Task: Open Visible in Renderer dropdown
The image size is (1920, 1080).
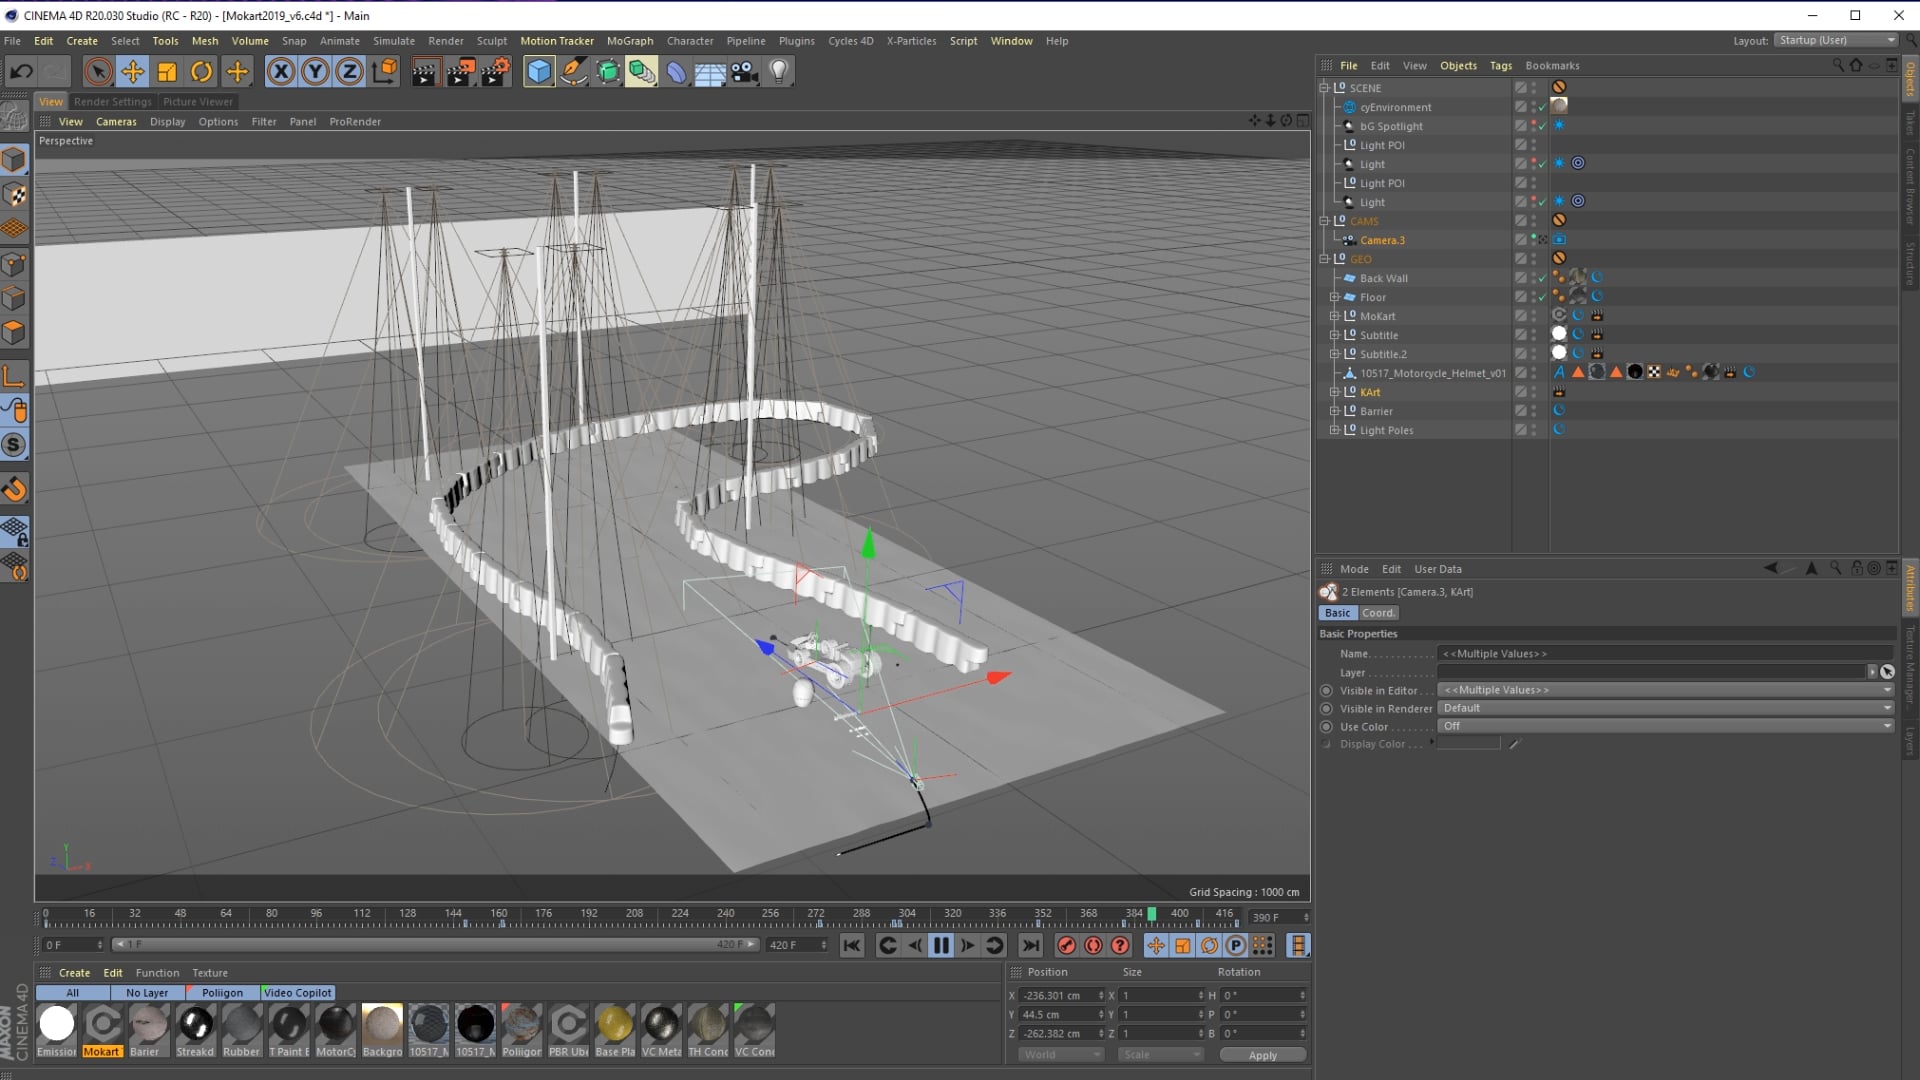Action: (1666, 708)
